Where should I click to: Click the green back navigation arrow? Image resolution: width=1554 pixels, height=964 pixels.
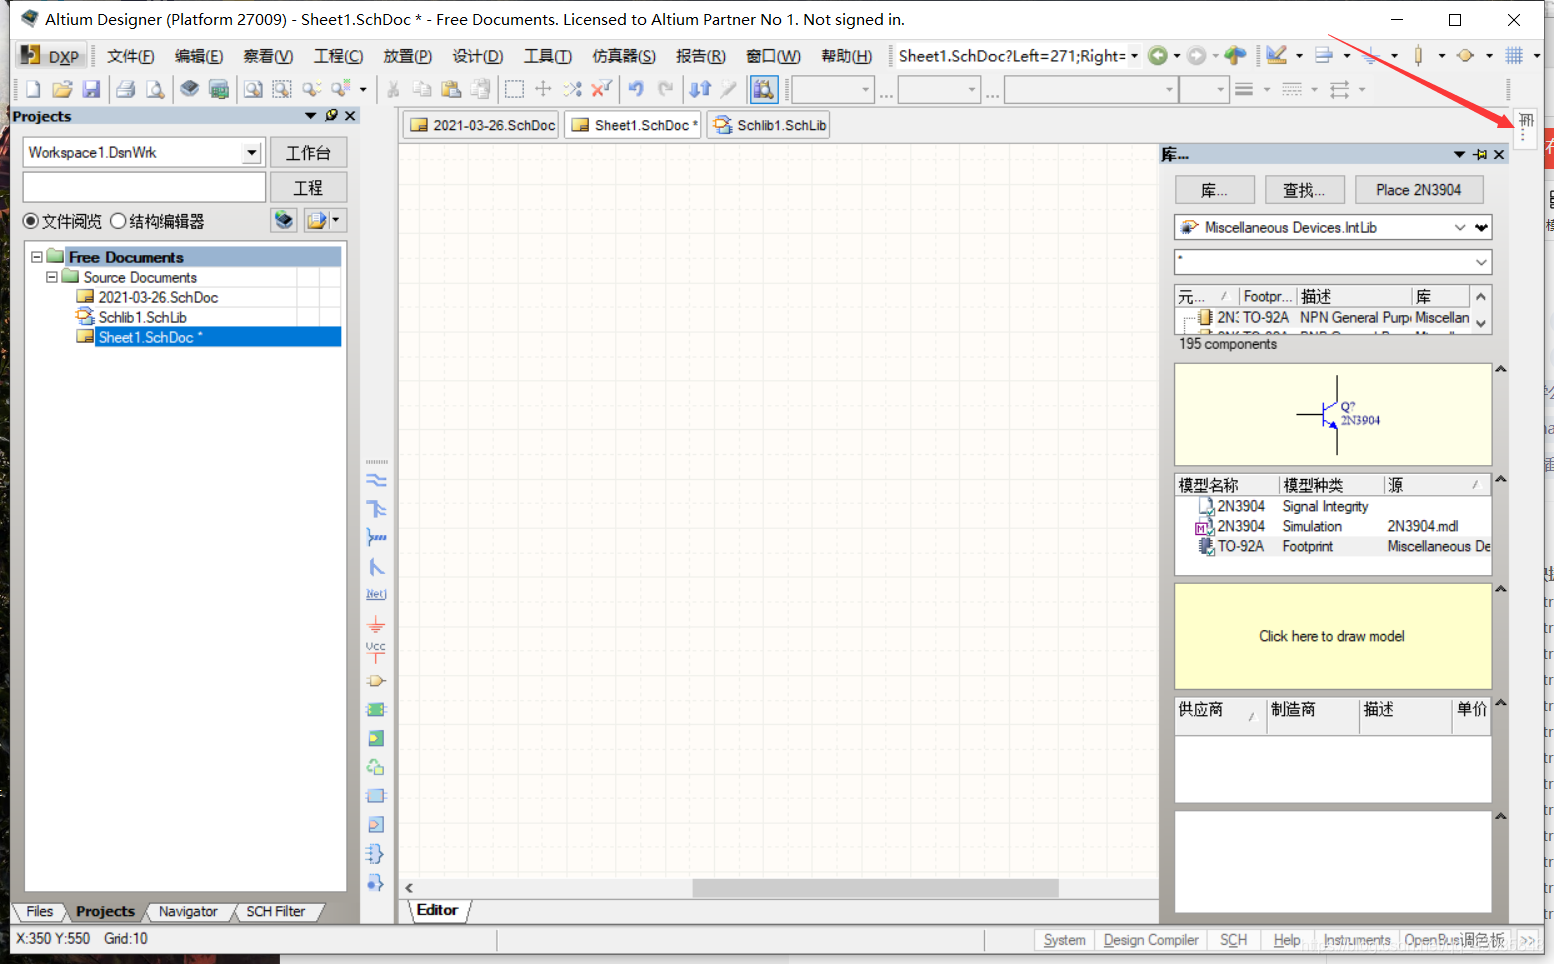click(1158, 56)
